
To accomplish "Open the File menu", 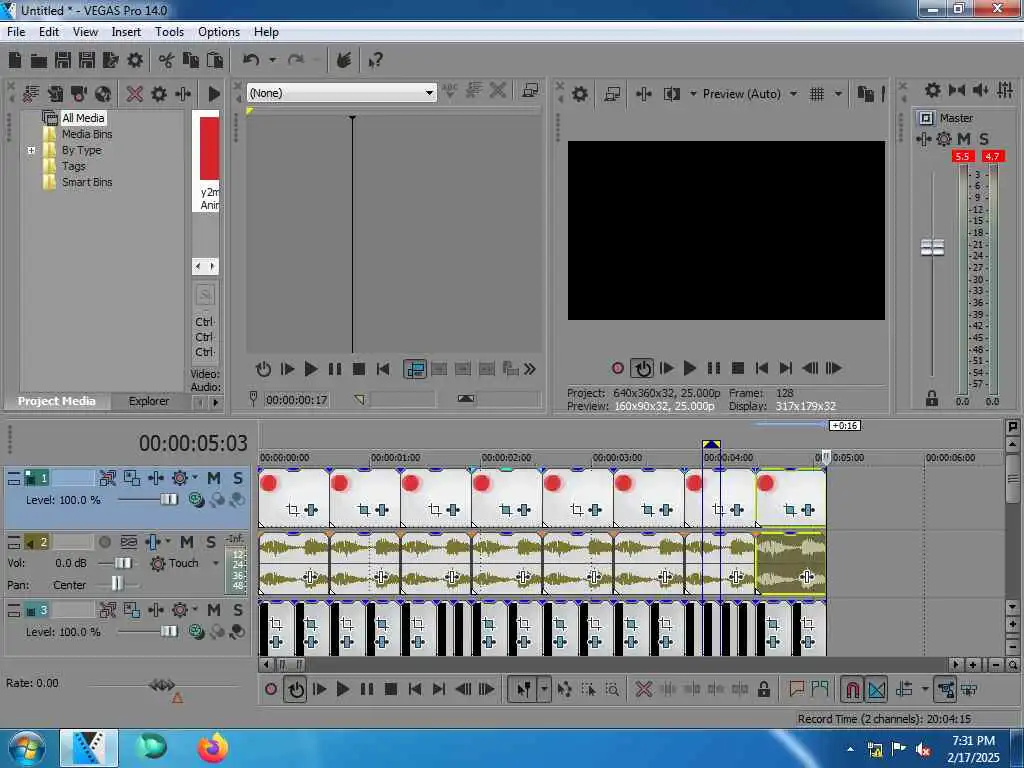I will point(16,31).
